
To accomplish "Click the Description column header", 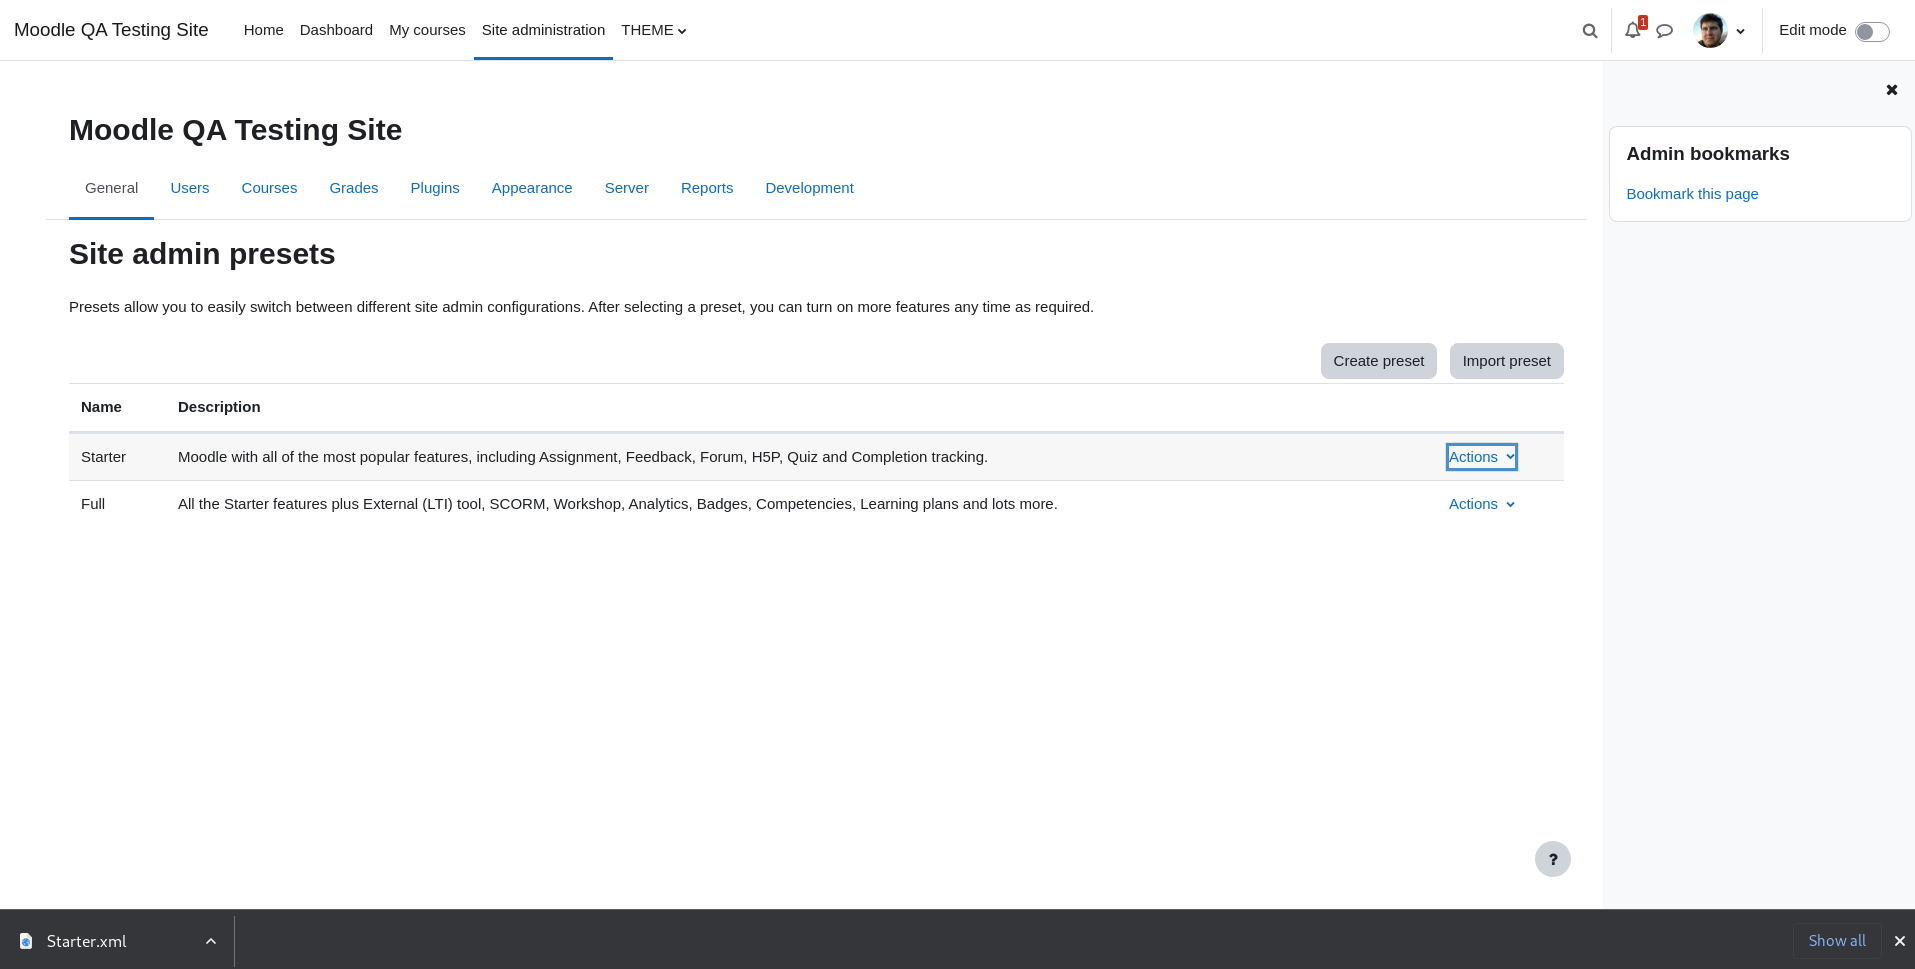I will tap(219, 407).
